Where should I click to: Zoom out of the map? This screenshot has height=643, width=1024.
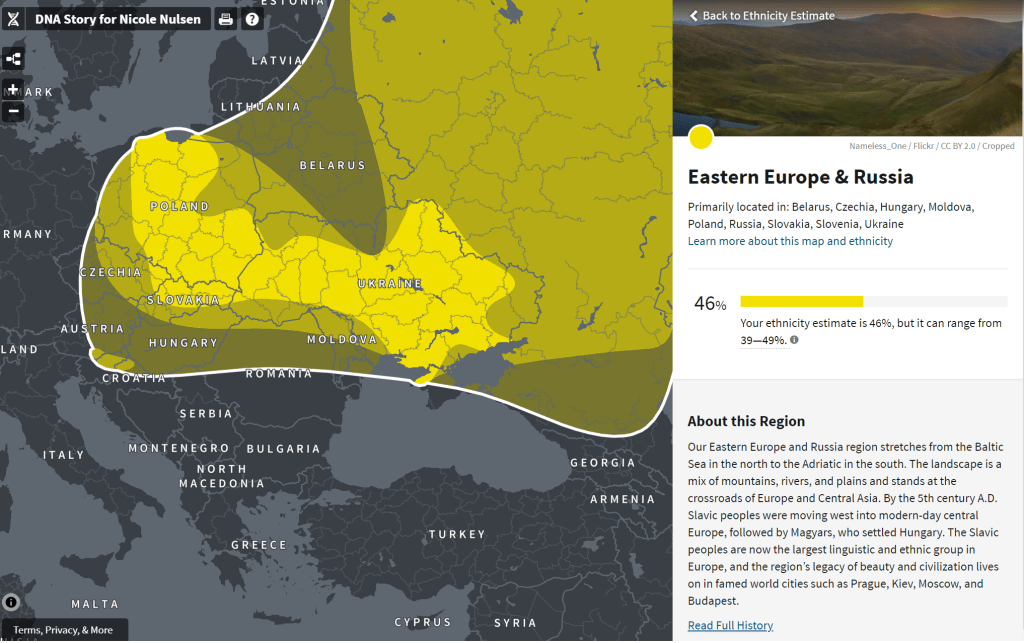click(x=13, y=111)
